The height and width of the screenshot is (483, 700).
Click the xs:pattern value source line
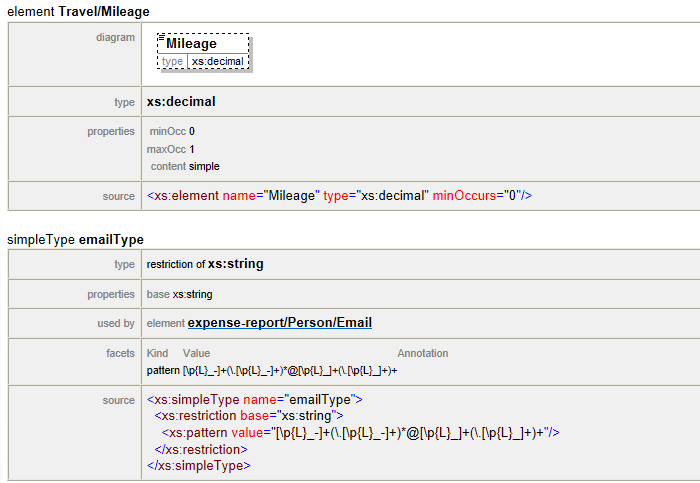click(x=360, y=432)
